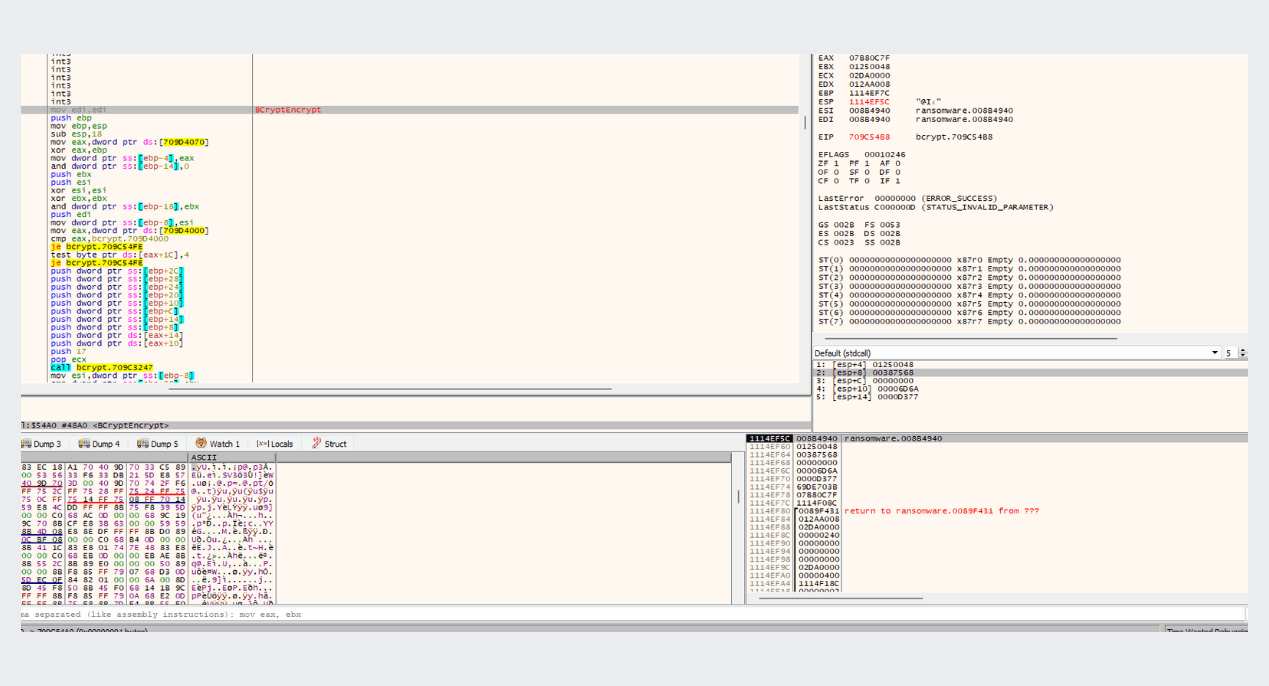
Task: Toggle the PF flag value
Action: coord(866,163)
